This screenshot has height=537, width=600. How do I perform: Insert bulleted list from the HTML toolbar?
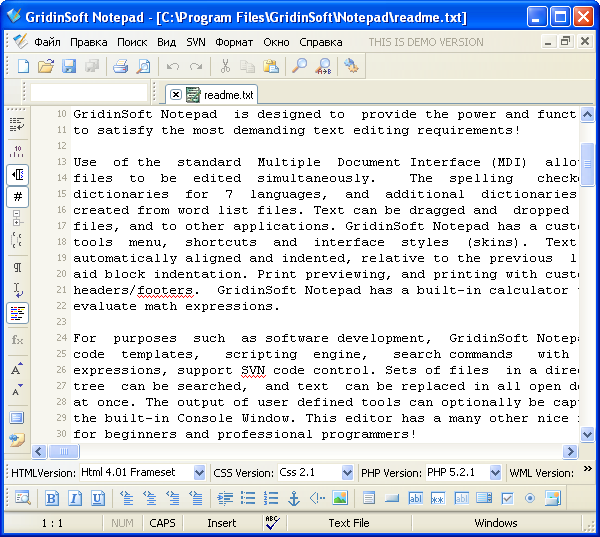tap(248, 498)
